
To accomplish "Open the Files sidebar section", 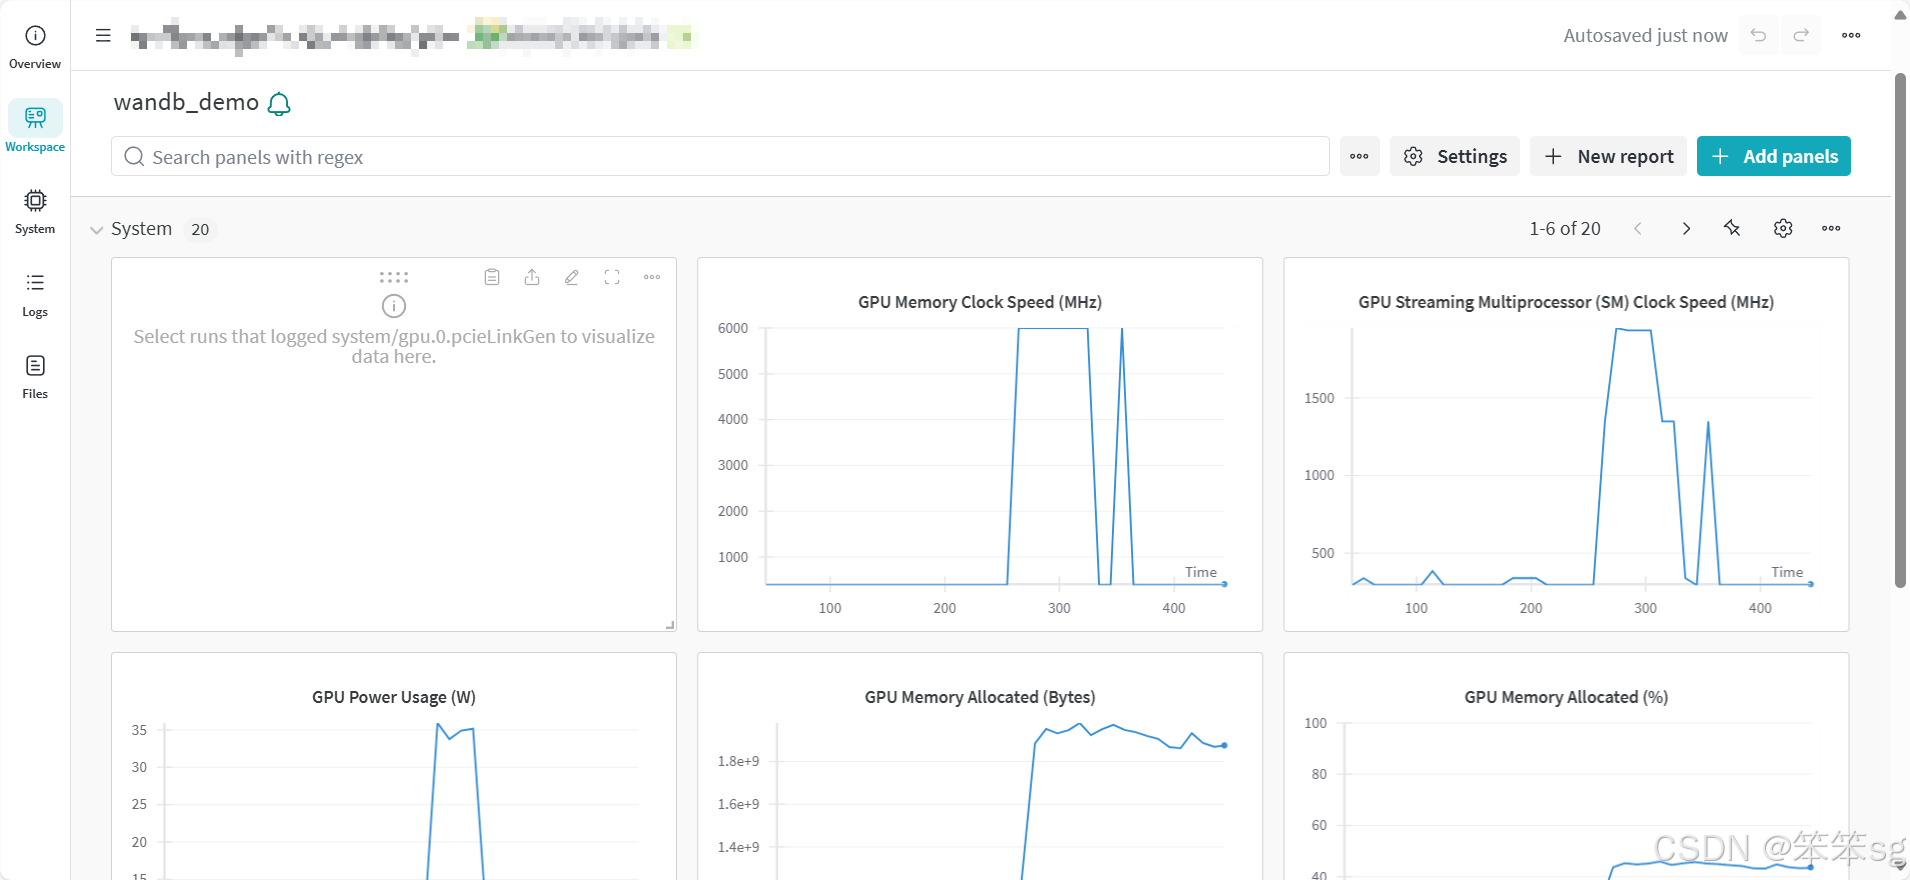I will tap(35, 377).
